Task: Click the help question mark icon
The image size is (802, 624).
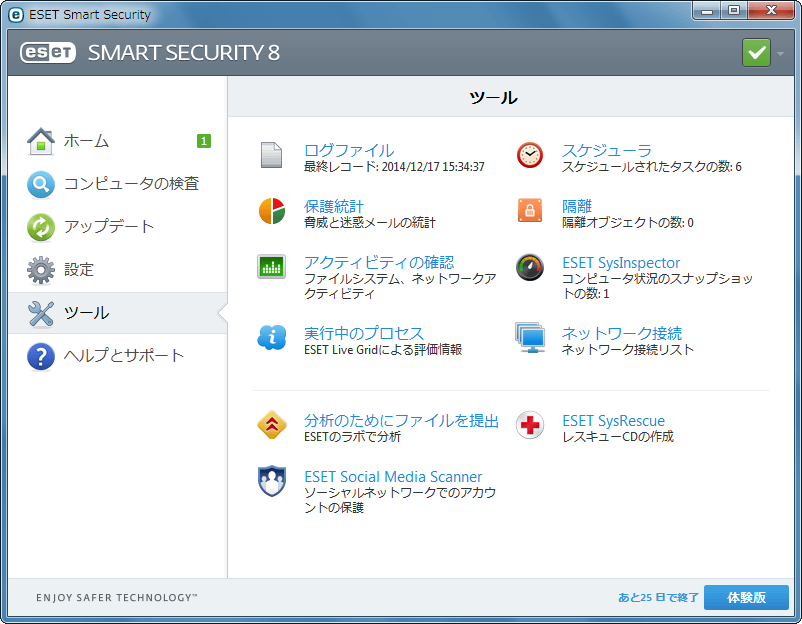Action: pos(41,356)
